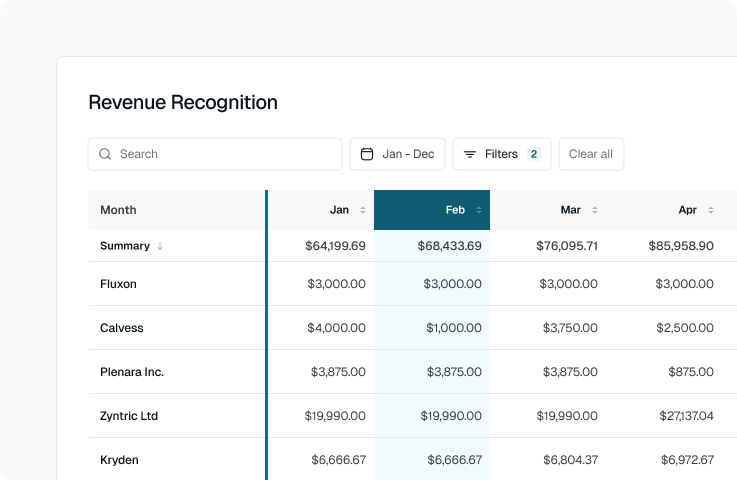Click the filter count badge showing 2
This screenshot has width=737, height=480.
pos(534,154)
